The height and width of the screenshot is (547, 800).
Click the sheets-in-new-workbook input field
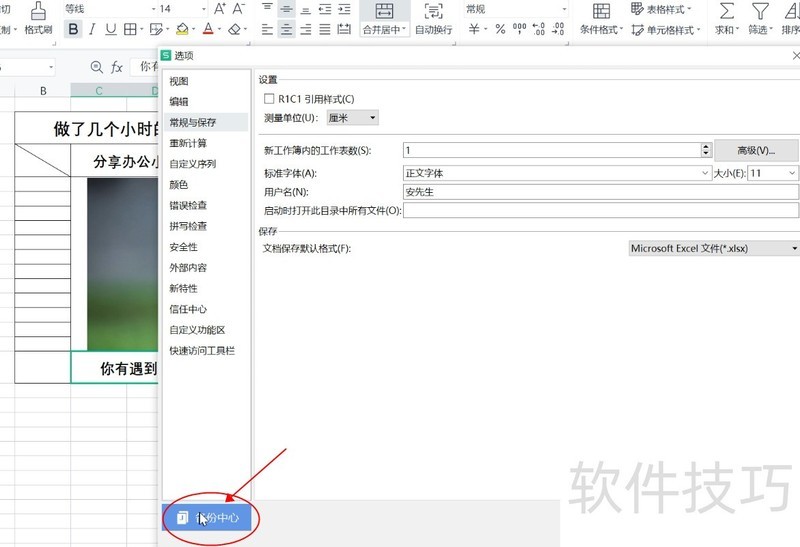coord(553,150)
